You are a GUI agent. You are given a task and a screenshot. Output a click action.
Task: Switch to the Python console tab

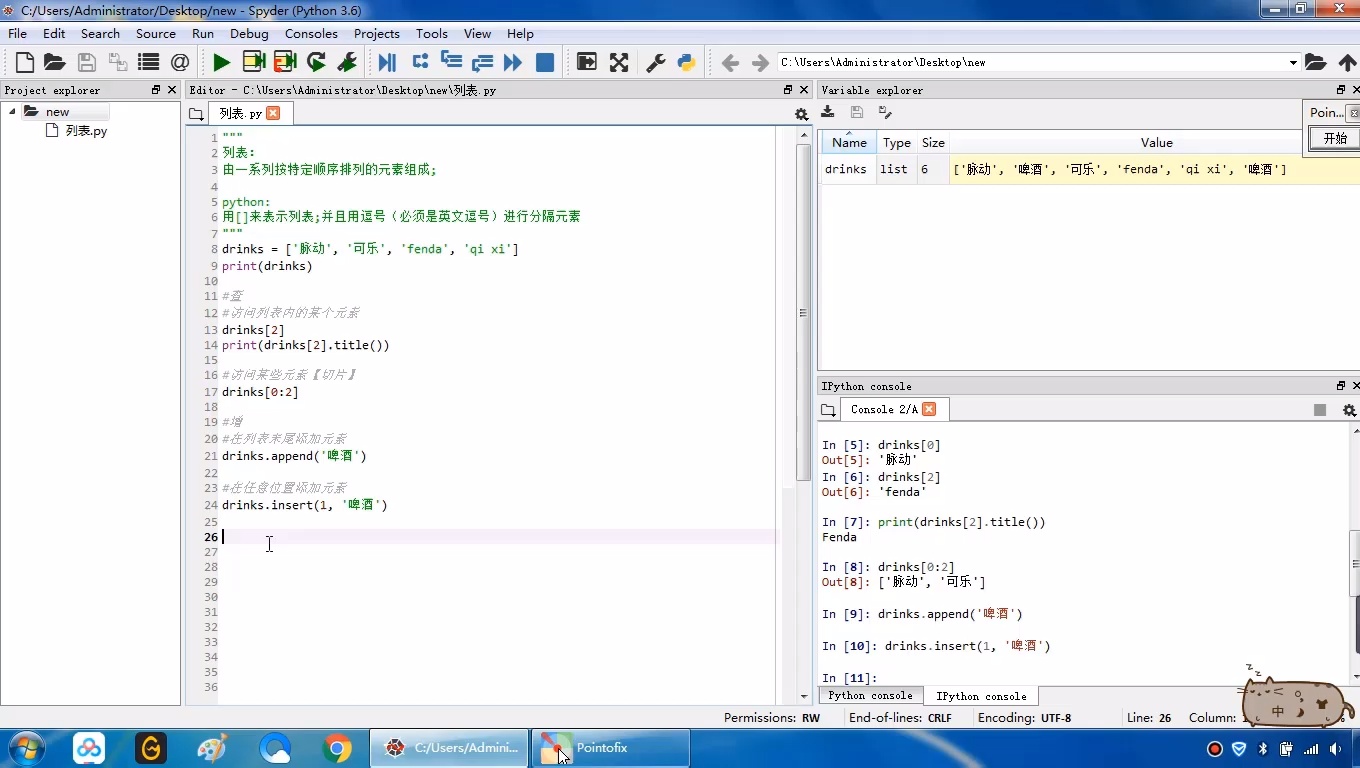[869, 696]
